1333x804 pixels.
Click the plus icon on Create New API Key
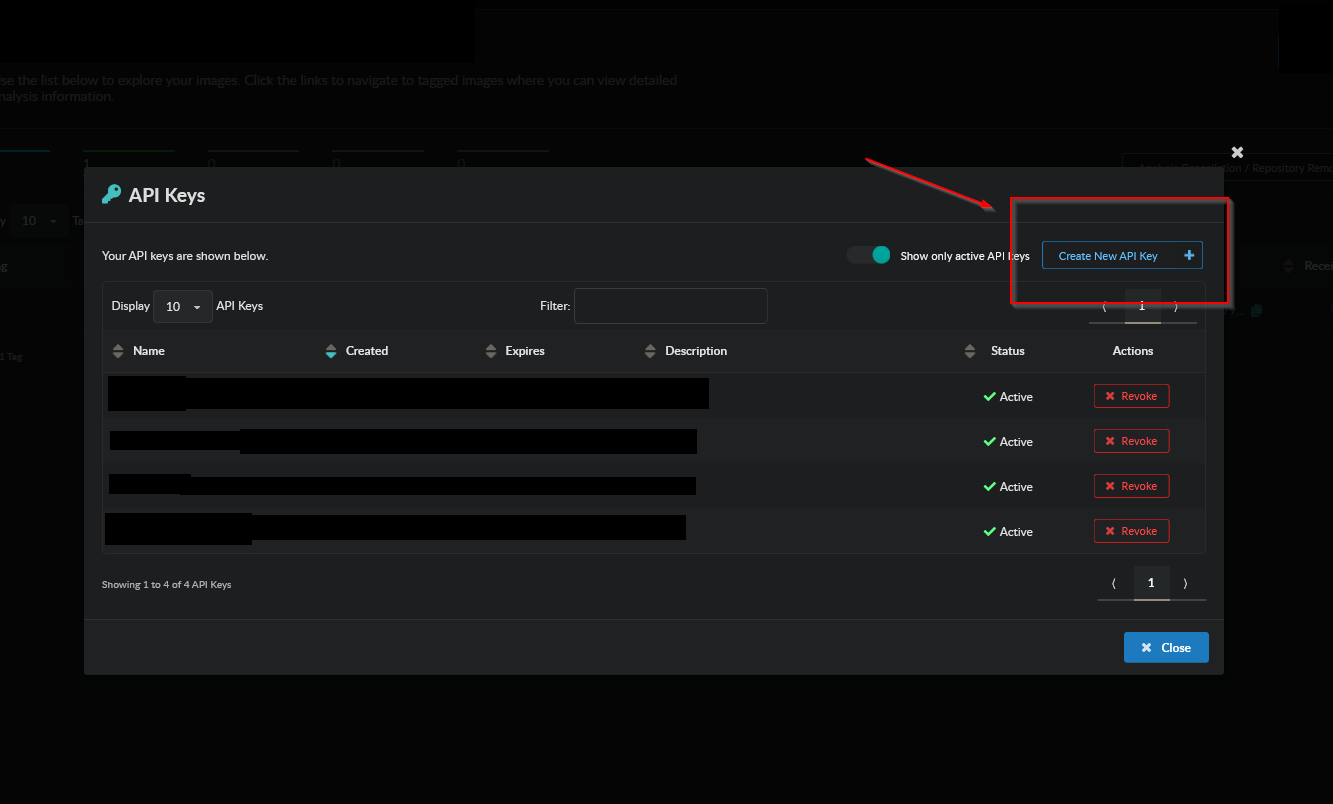(x=1189, y=255)
